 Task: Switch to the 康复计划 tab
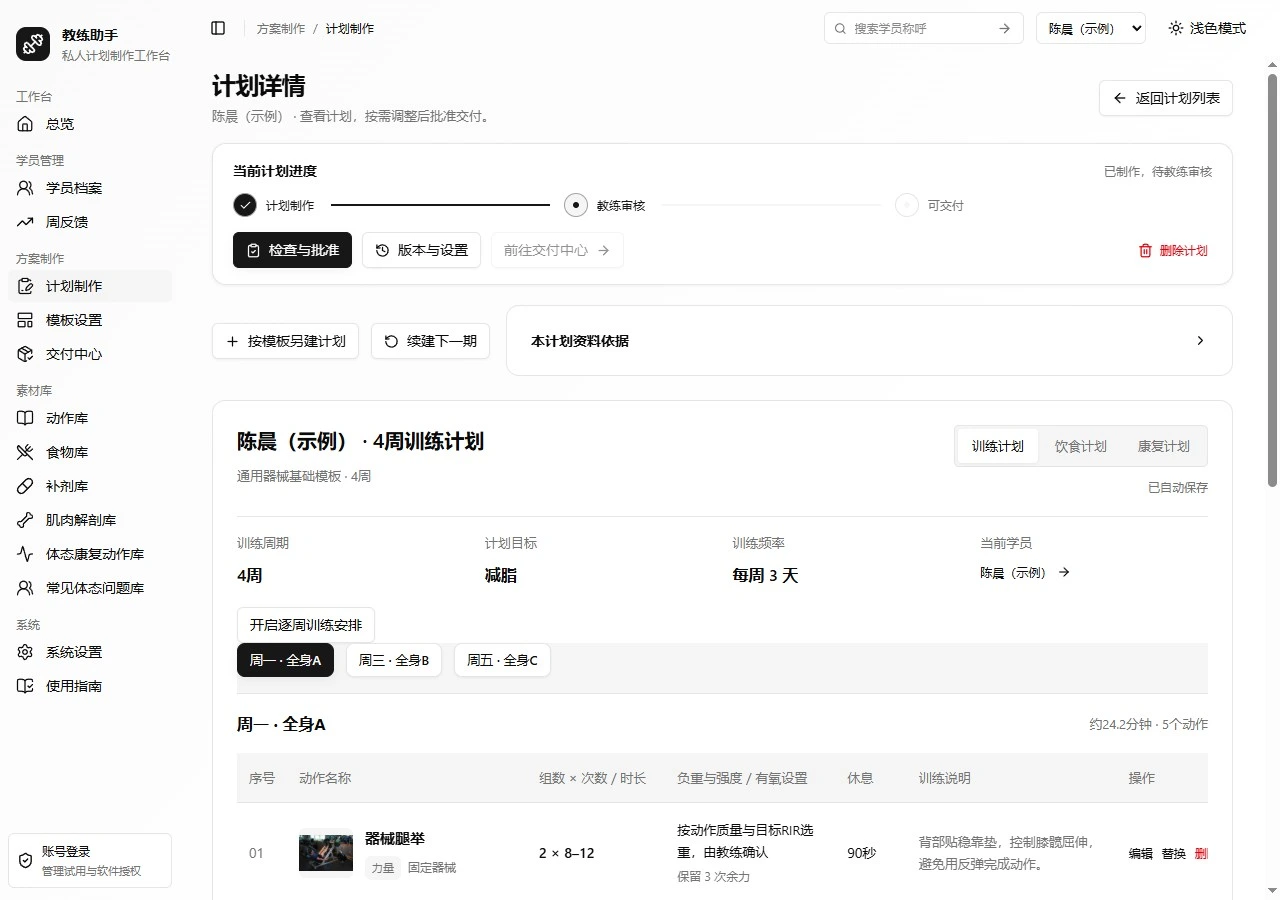[1164, 446]
